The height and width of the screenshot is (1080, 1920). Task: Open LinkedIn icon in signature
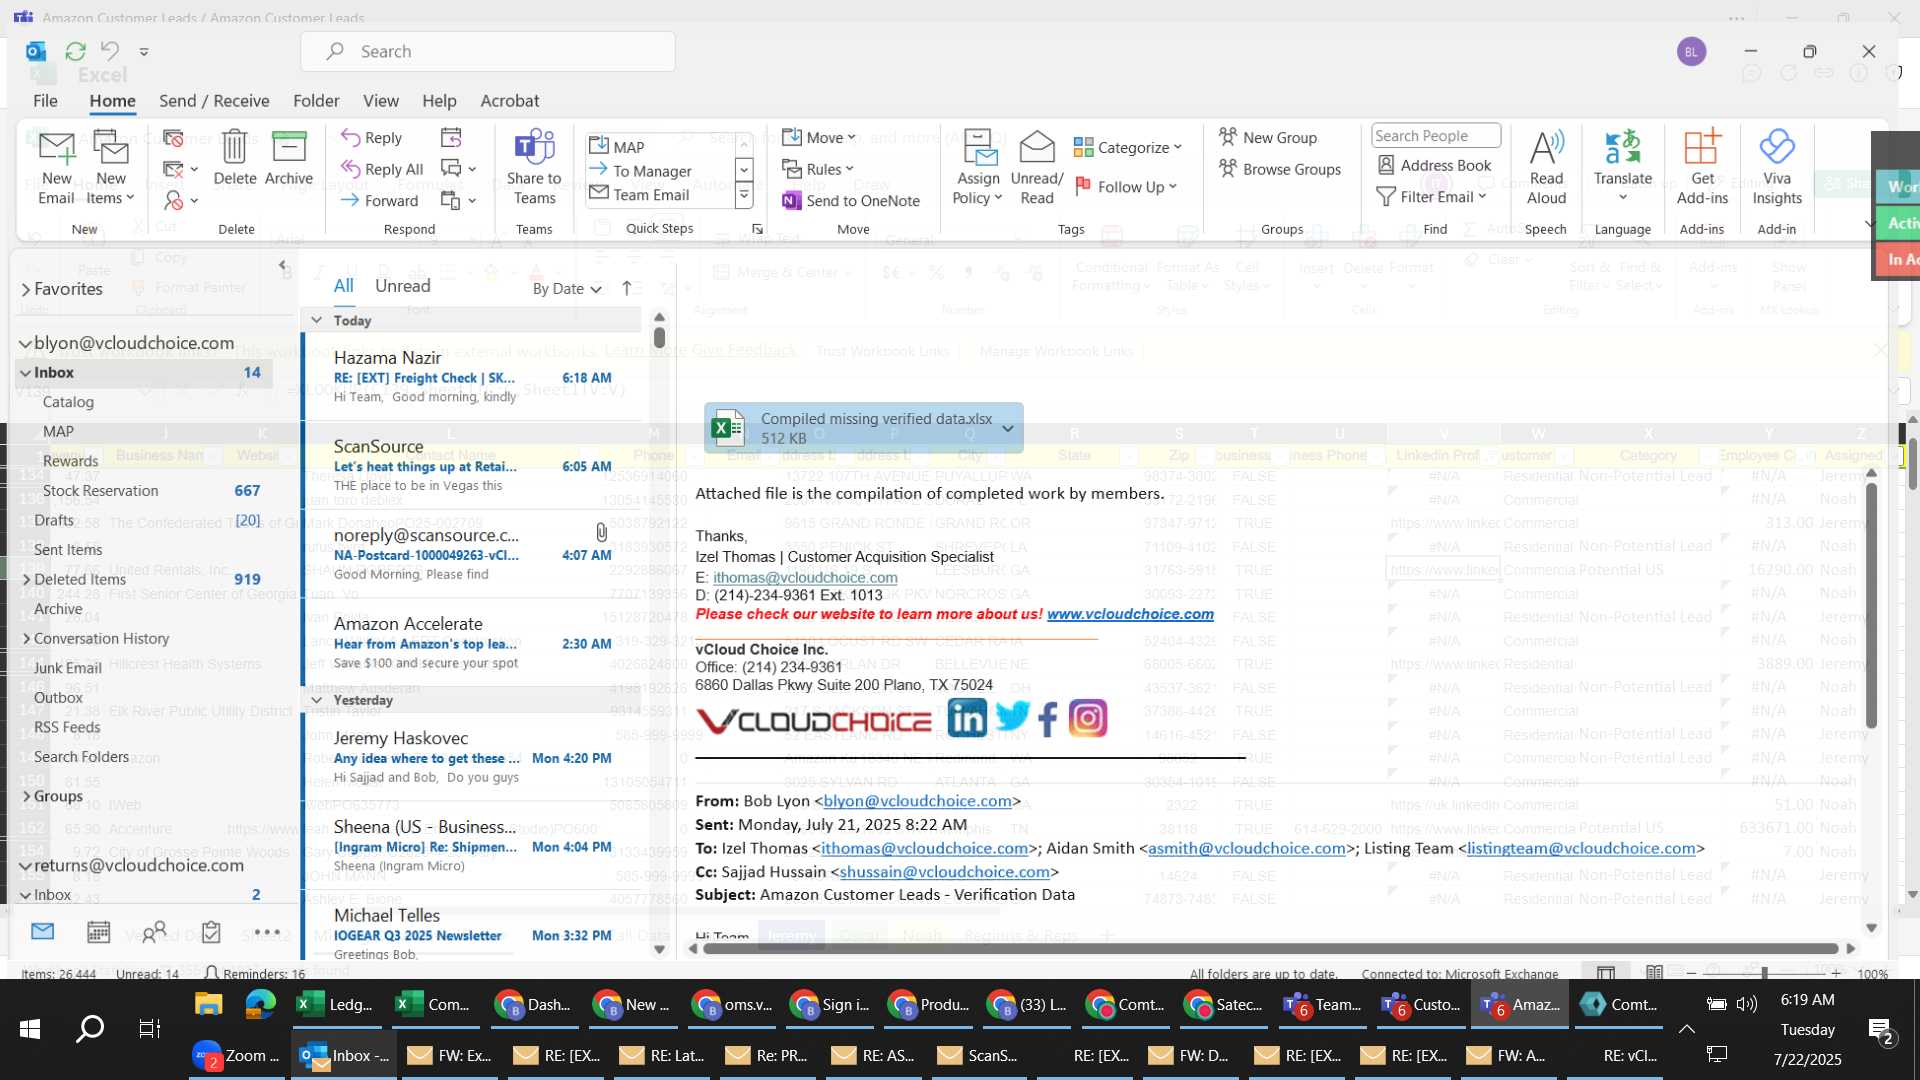click(x=967, y=718)
